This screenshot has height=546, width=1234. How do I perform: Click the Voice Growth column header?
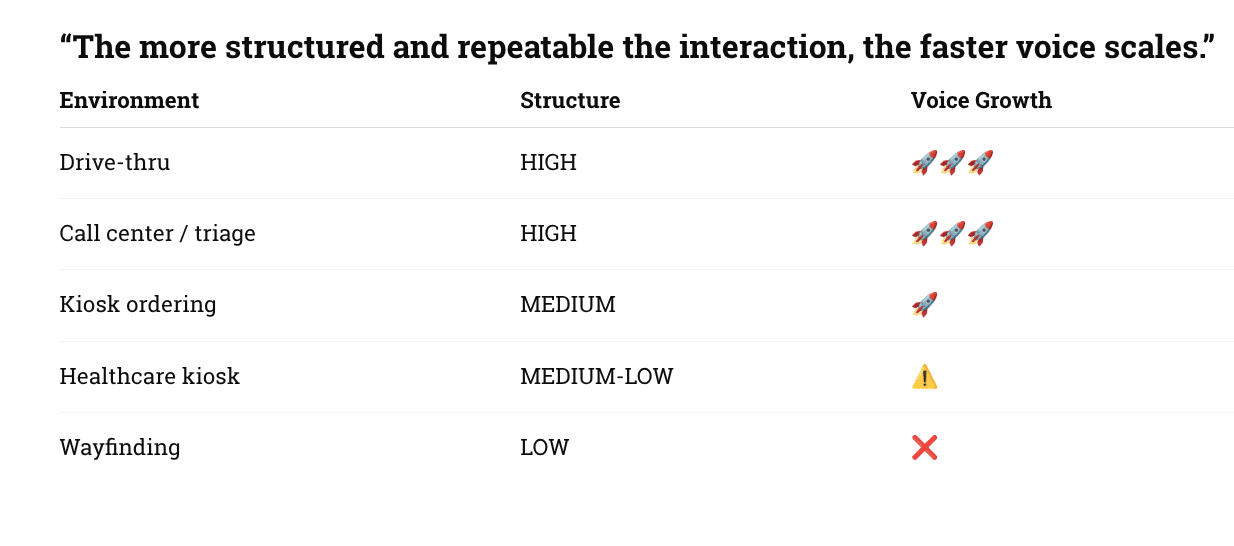coord(981,101)
